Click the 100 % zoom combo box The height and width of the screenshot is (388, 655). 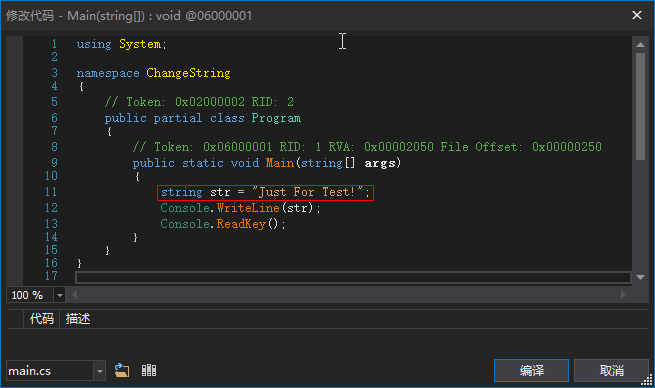[x=36, y=295]
